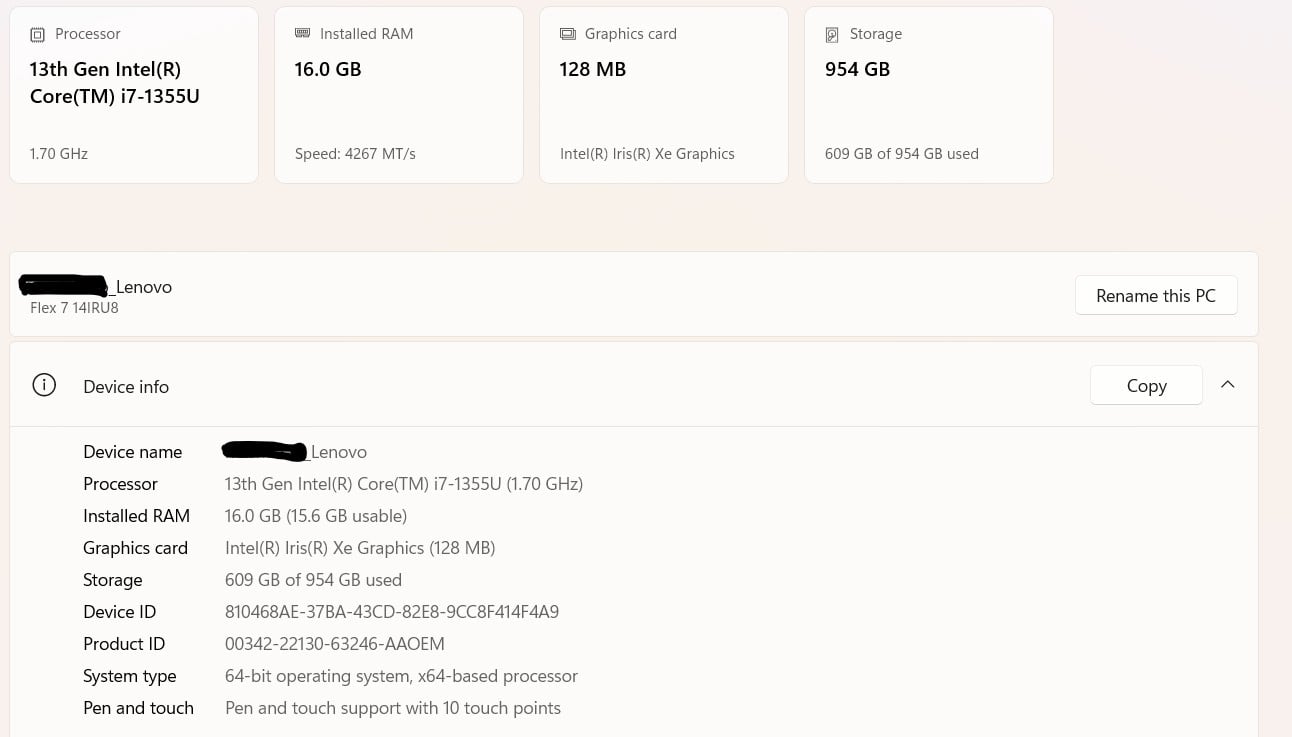Click the Storage drive icon

832,35
